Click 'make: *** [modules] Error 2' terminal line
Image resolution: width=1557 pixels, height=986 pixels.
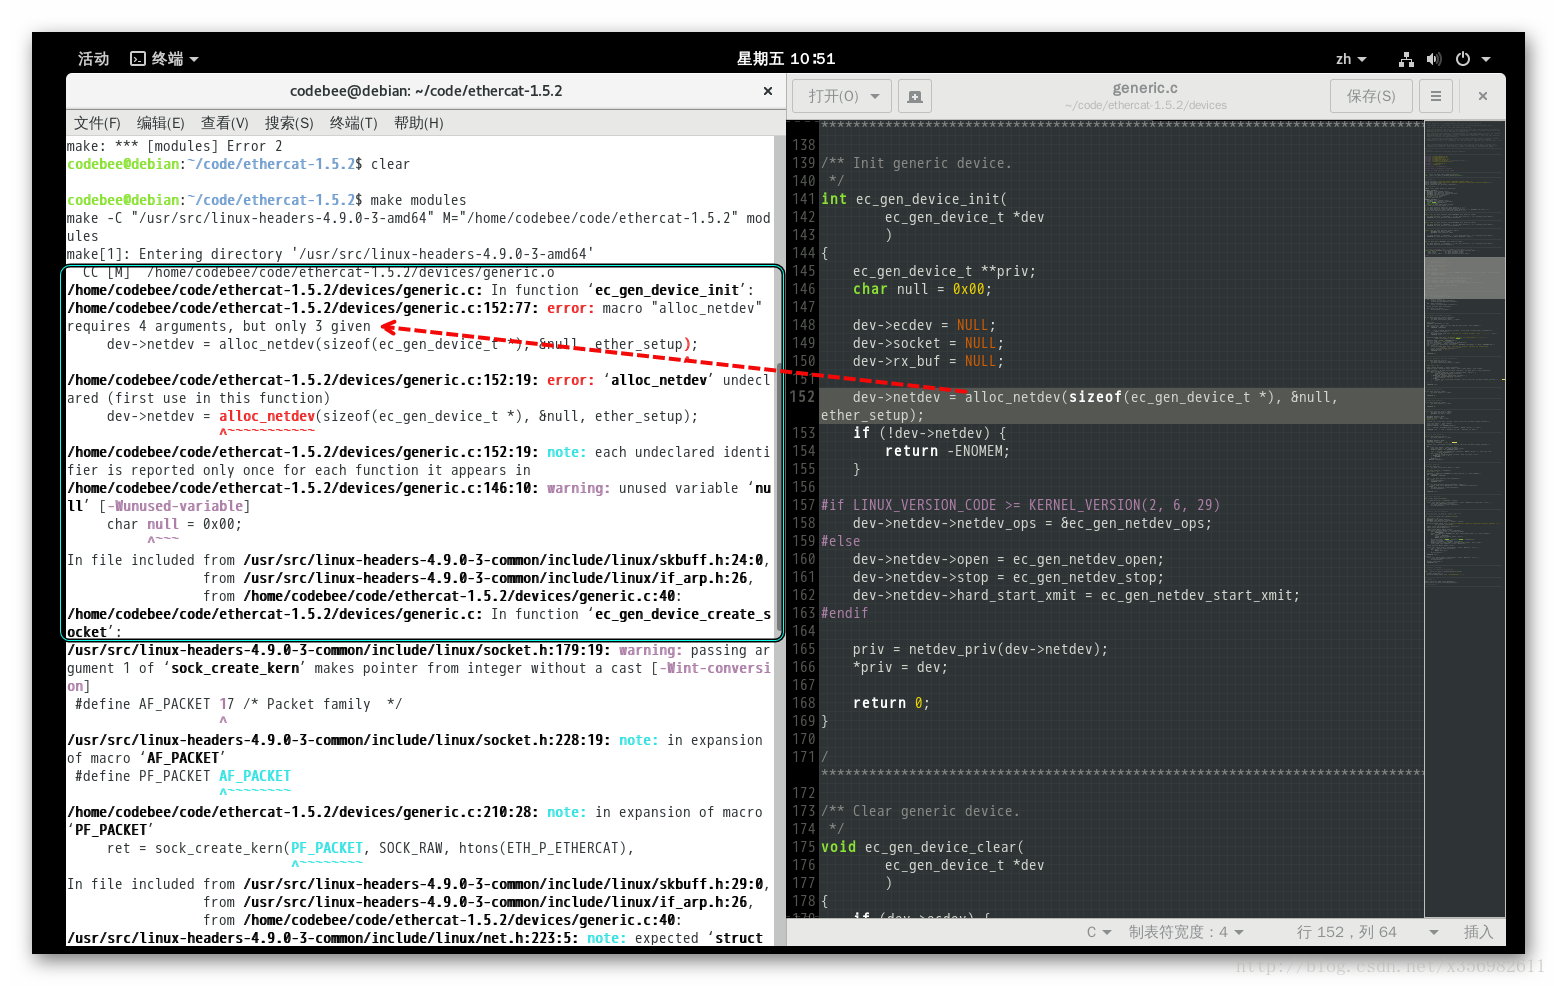[x=175, y=146]
